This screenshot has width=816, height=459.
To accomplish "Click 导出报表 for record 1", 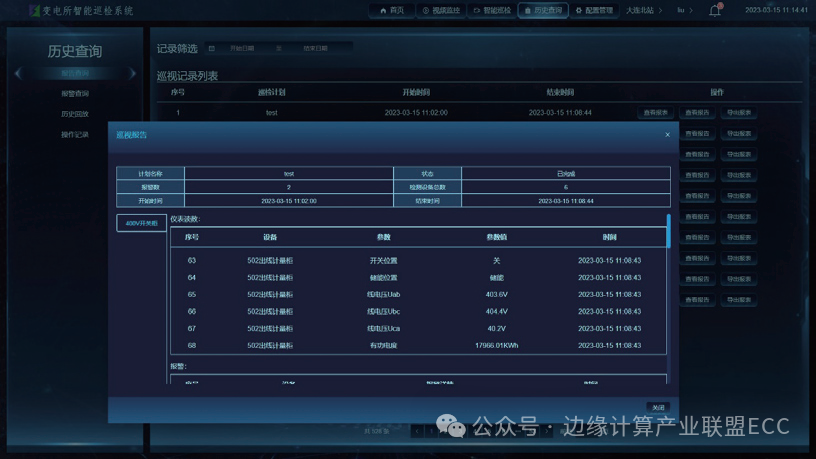I will 739,112.
